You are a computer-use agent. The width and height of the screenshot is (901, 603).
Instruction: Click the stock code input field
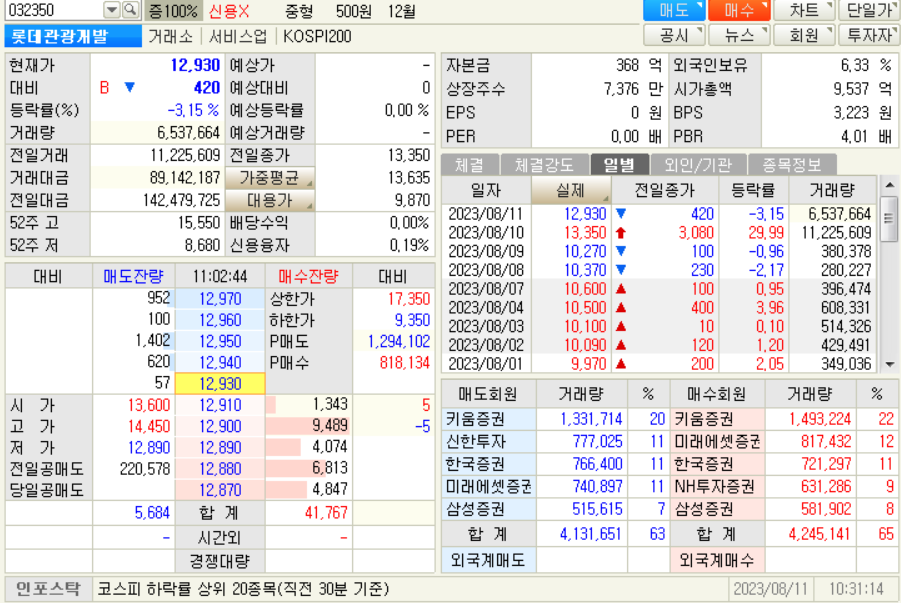[50, 11]
